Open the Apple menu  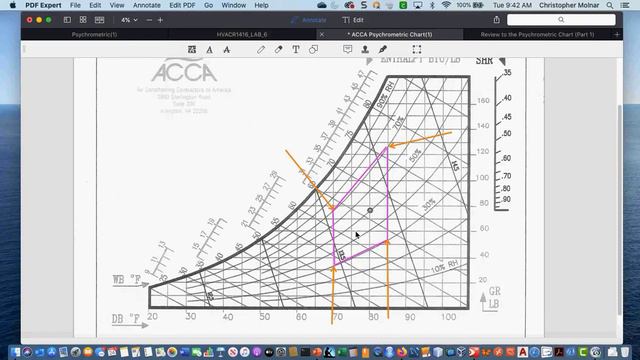(x=12, y=5)
